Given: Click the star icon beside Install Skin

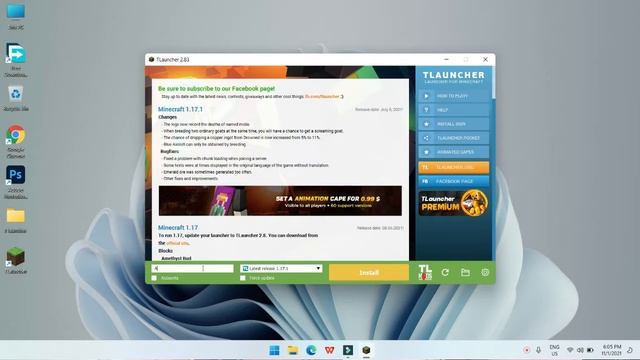Looking at the screenshot, I should point(426,124).
